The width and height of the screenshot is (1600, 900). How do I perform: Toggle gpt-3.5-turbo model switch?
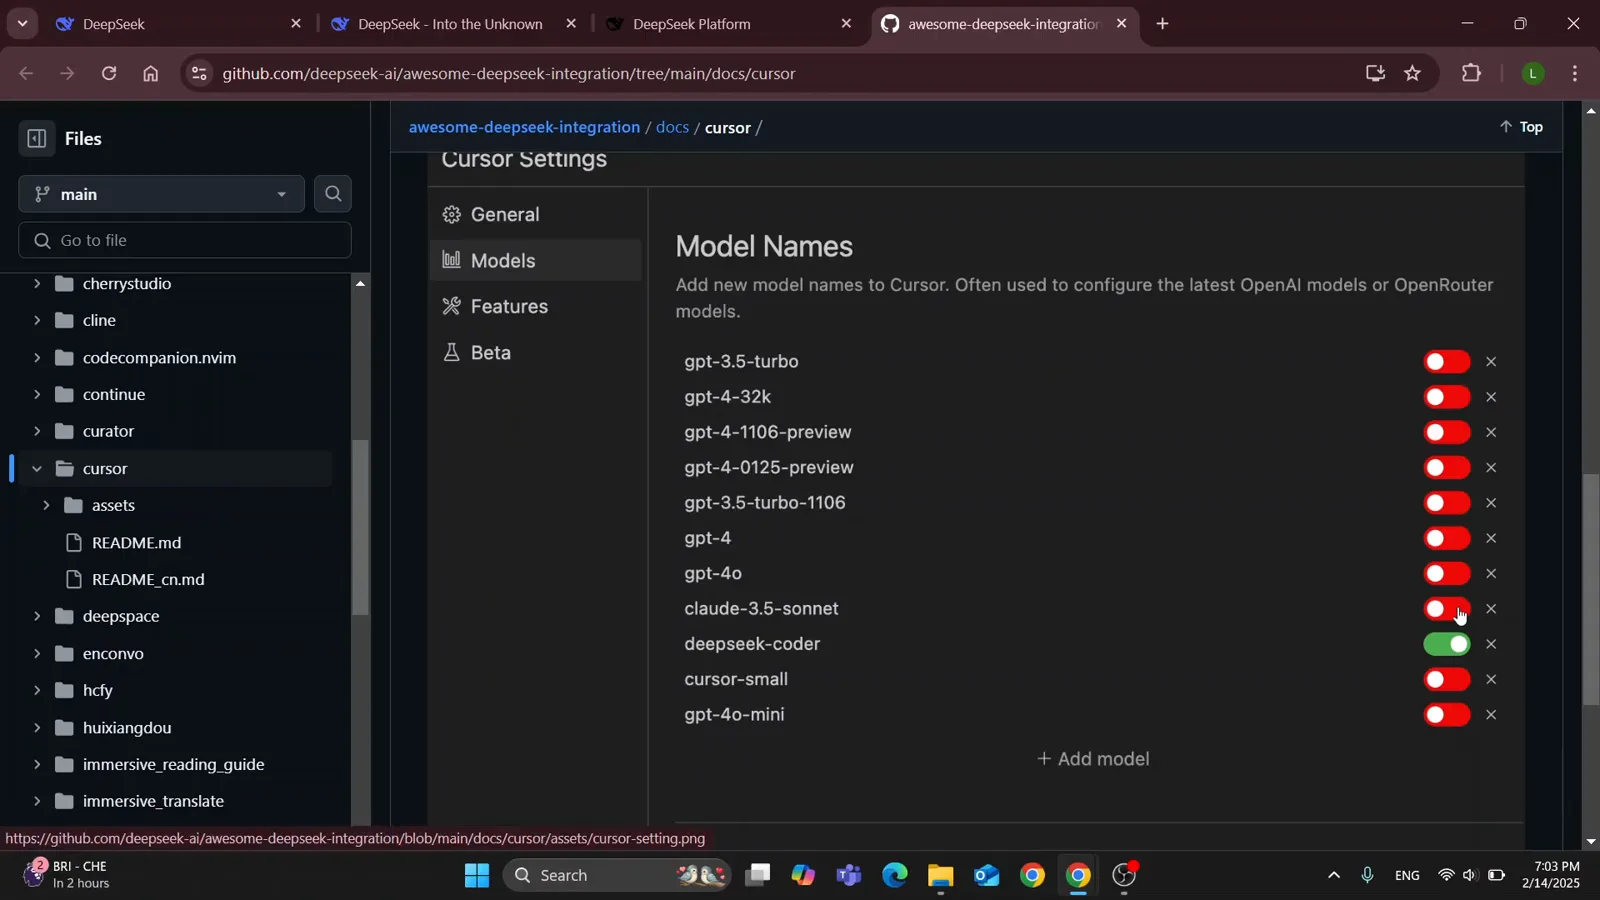(1447, 362)
